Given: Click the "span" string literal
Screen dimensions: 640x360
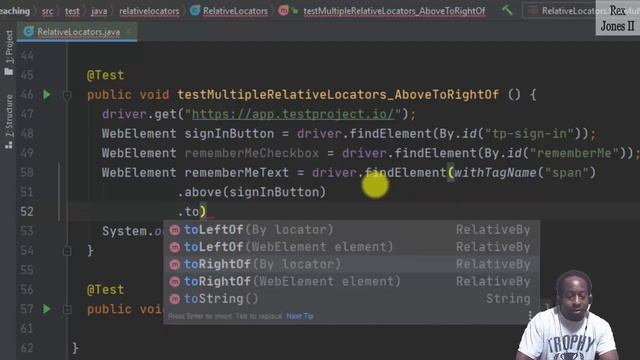Looking at the screenshot, I should tap(566, 173).
